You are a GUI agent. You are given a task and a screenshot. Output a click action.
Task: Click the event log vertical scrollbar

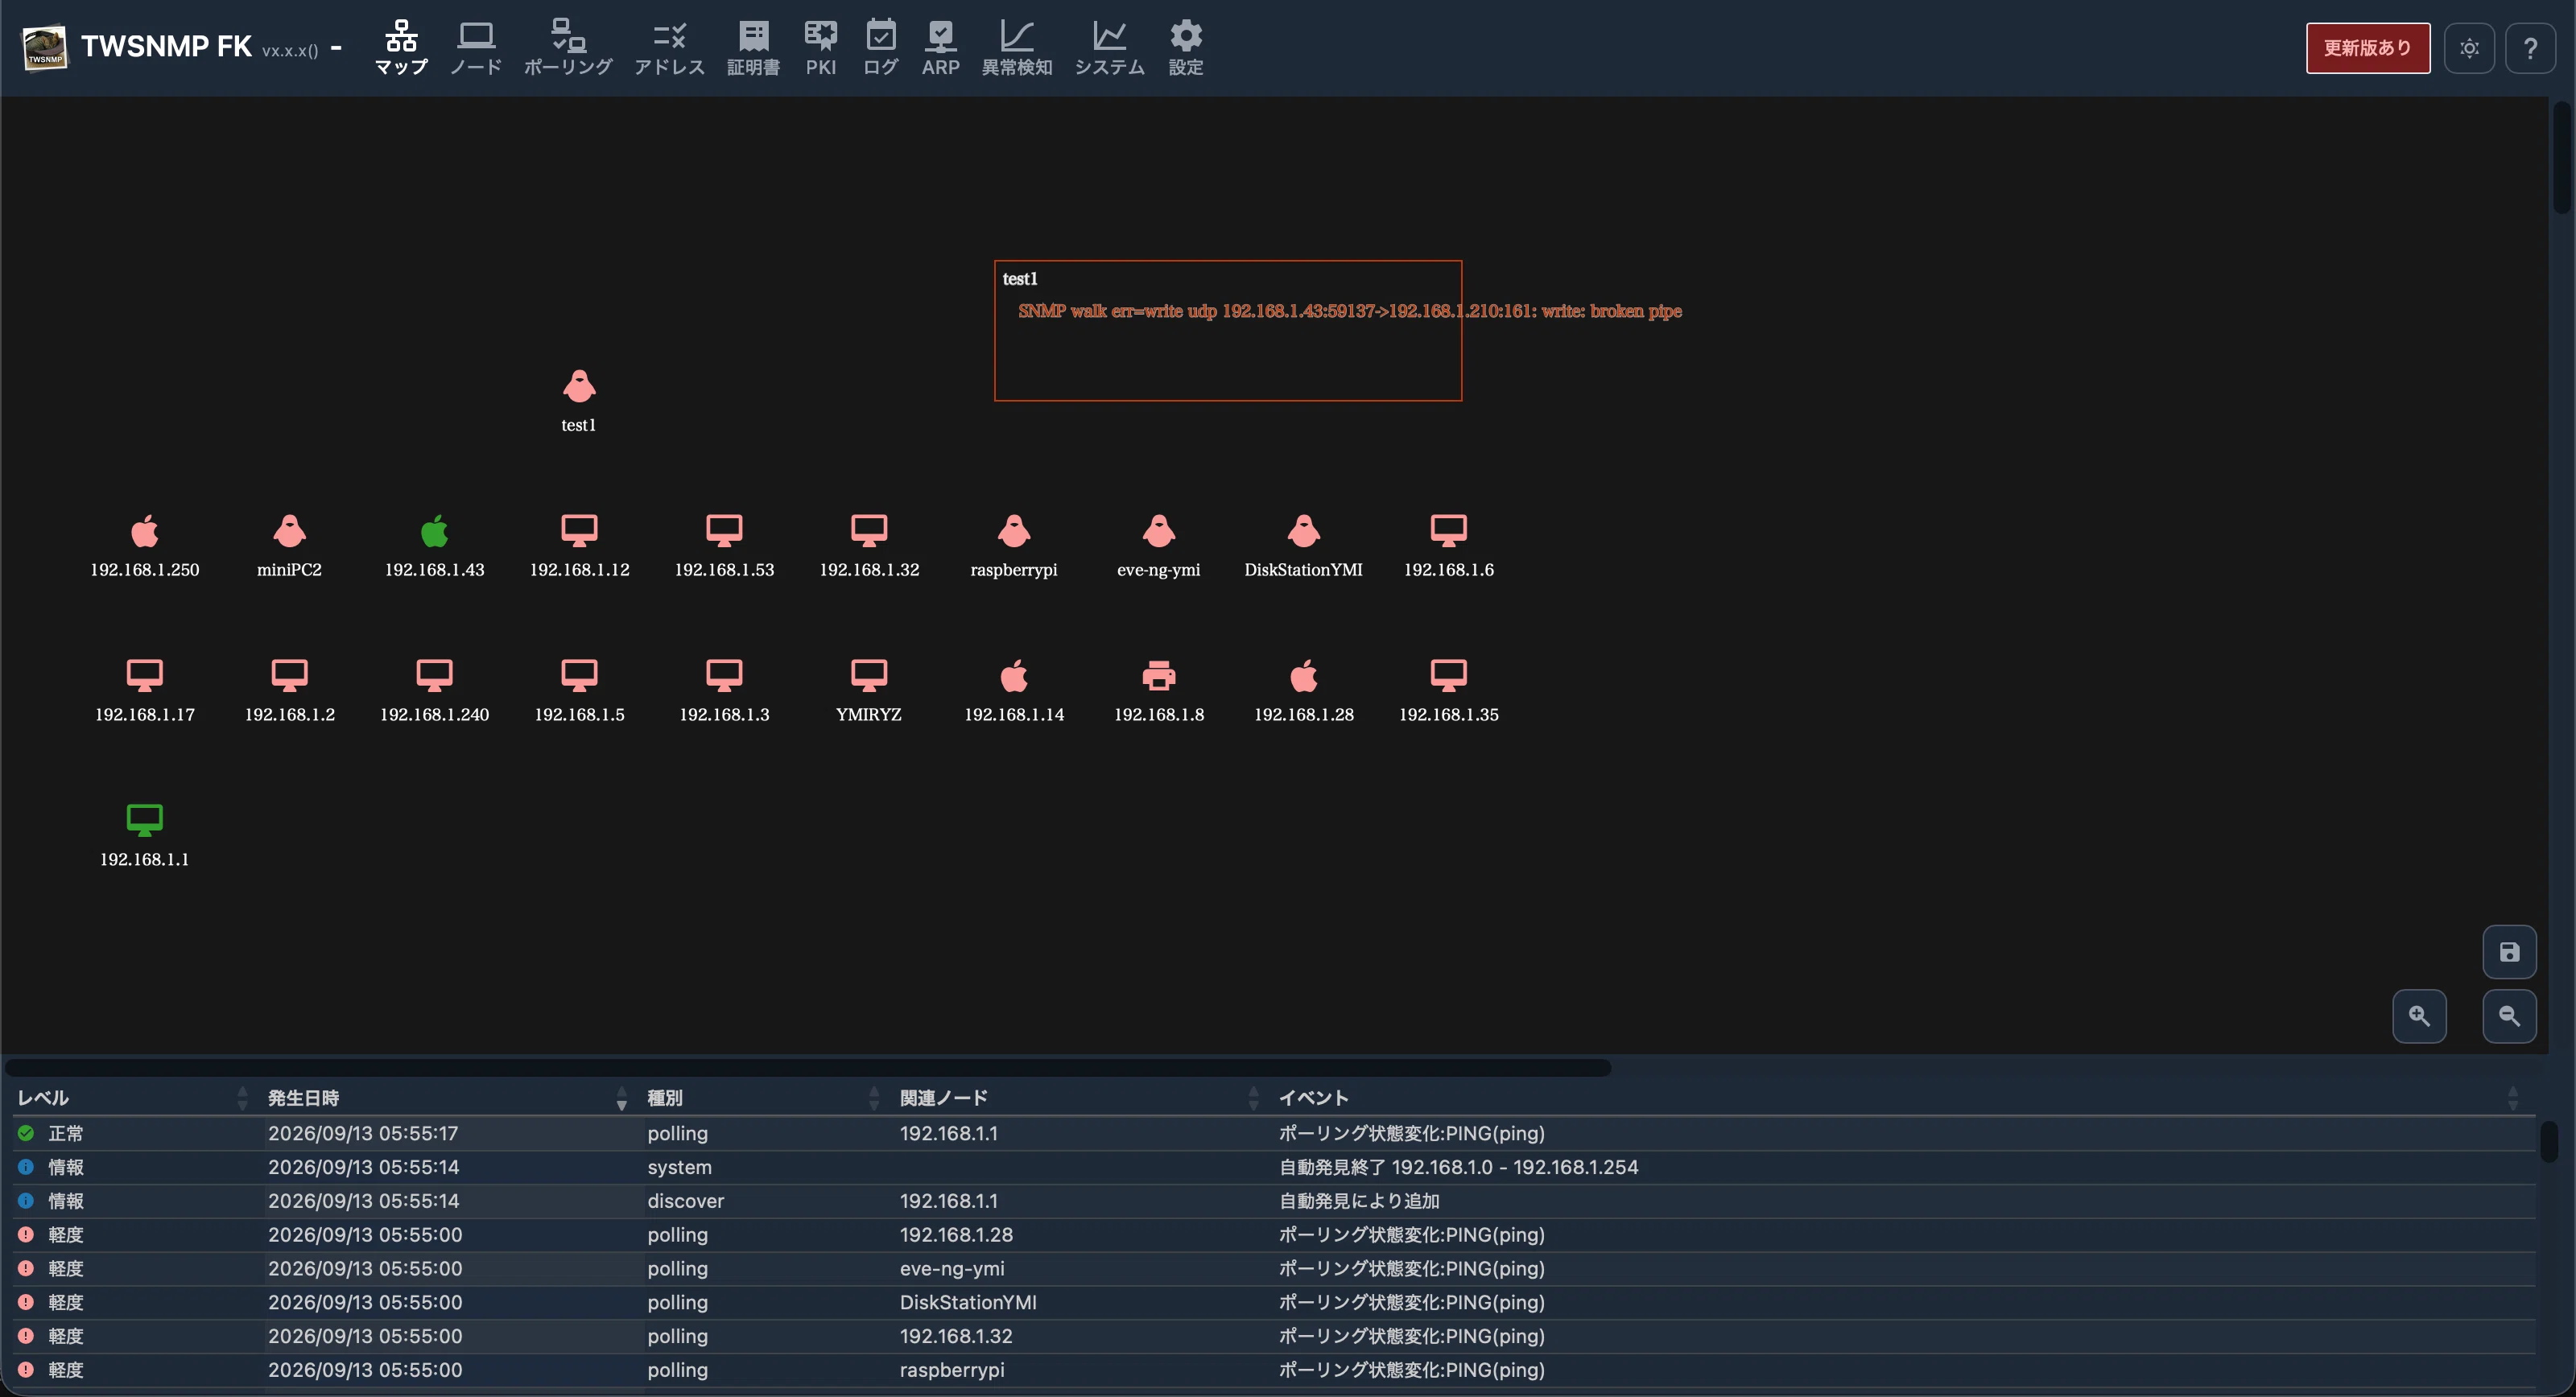[2548, 1141]
